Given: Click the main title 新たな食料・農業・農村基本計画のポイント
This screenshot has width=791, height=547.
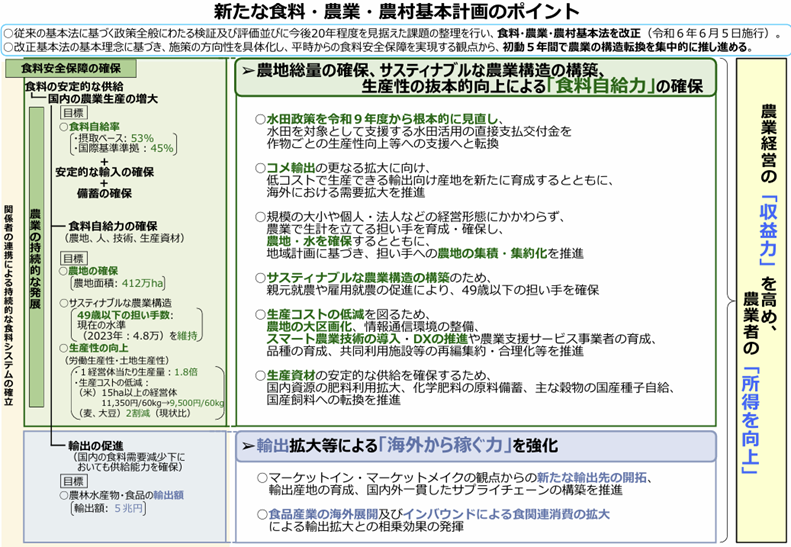Looking at the screenshot, I should coord(396,12).
